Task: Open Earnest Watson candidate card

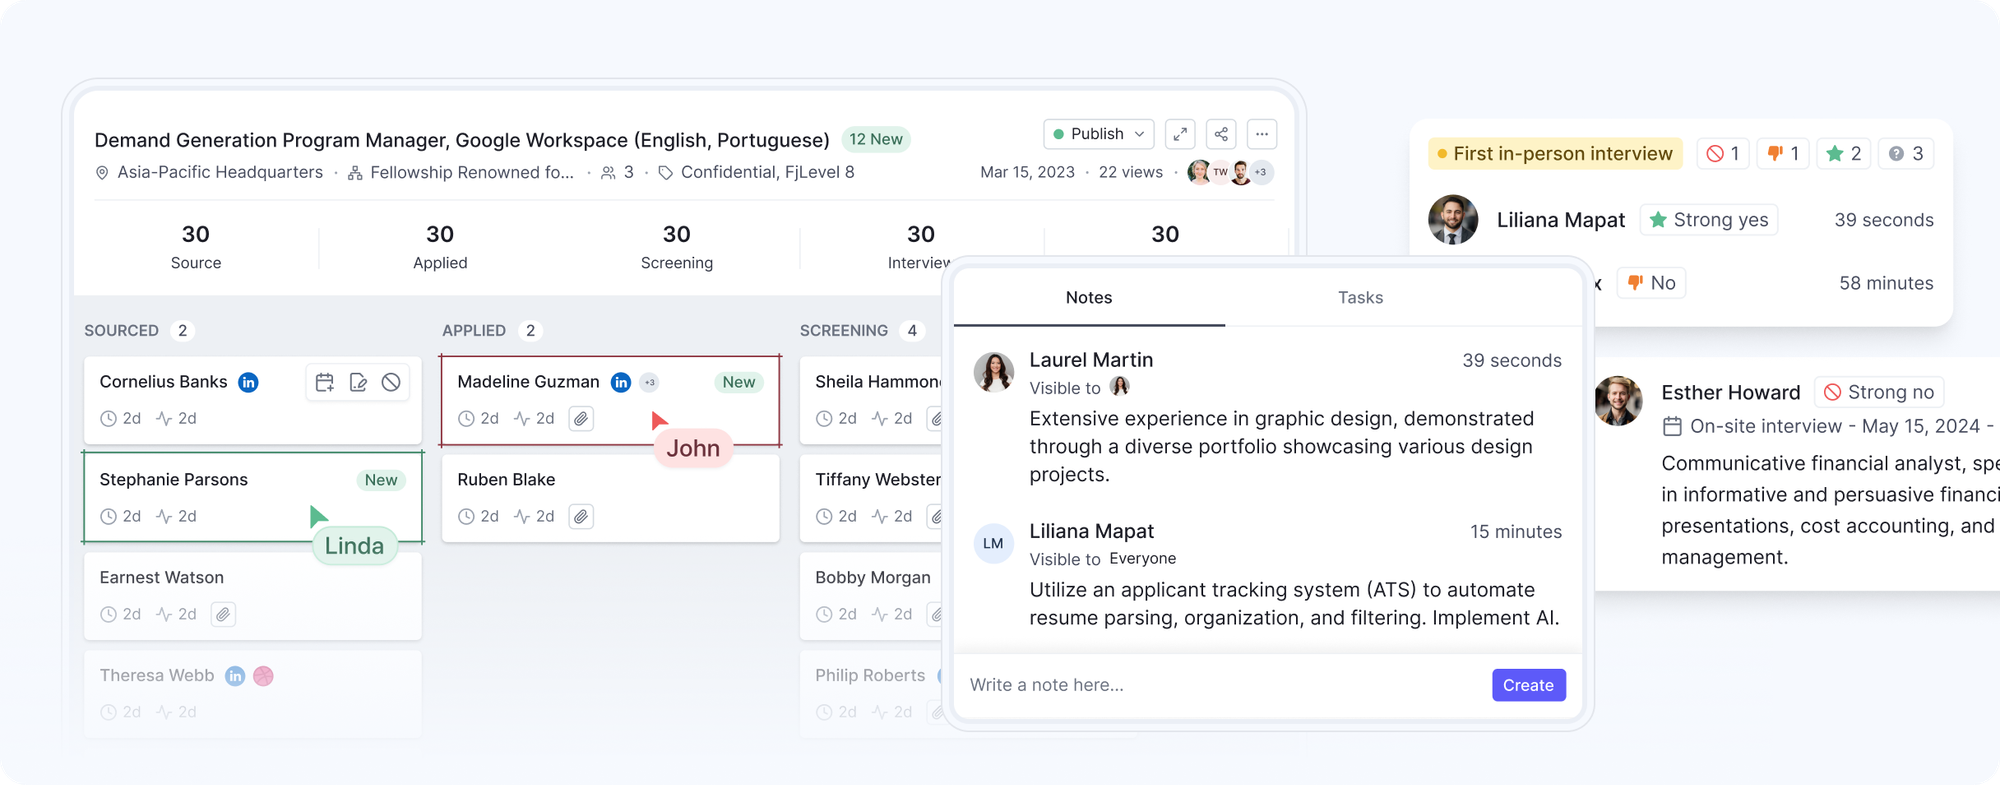Action: pos(253,596)
